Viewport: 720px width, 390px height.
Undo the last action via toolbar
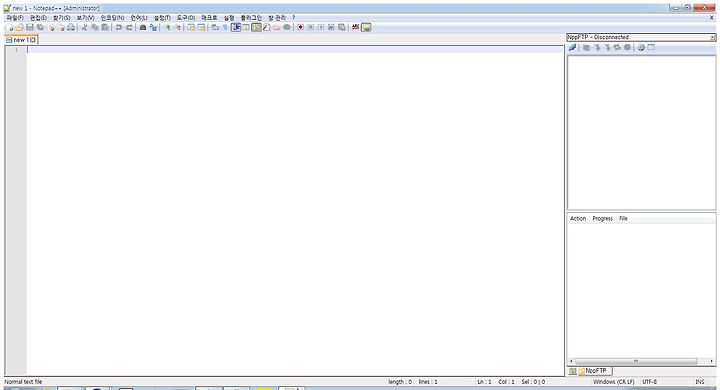click(x=118, y=28)
